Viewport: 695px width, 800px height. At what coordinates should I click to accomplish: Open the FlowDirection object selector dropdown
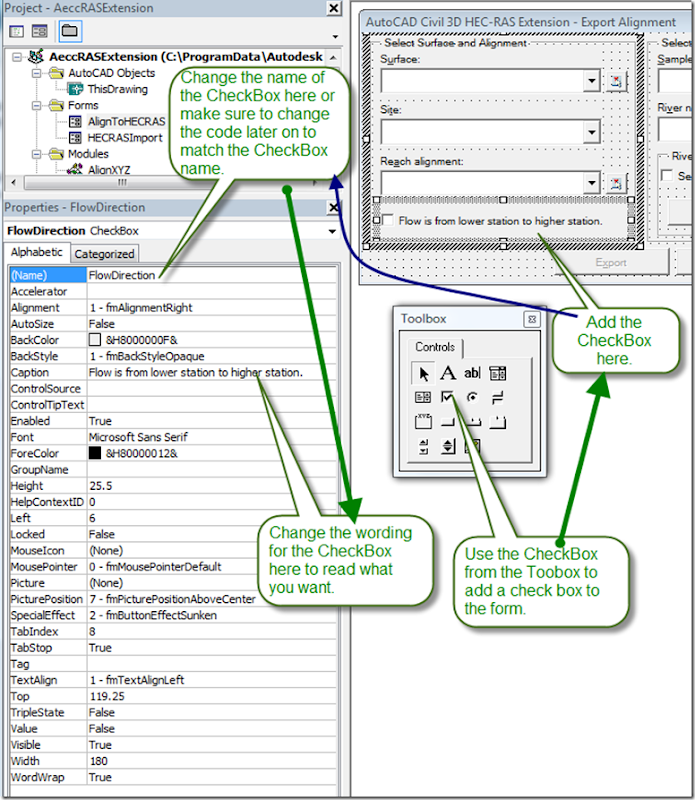332,231
